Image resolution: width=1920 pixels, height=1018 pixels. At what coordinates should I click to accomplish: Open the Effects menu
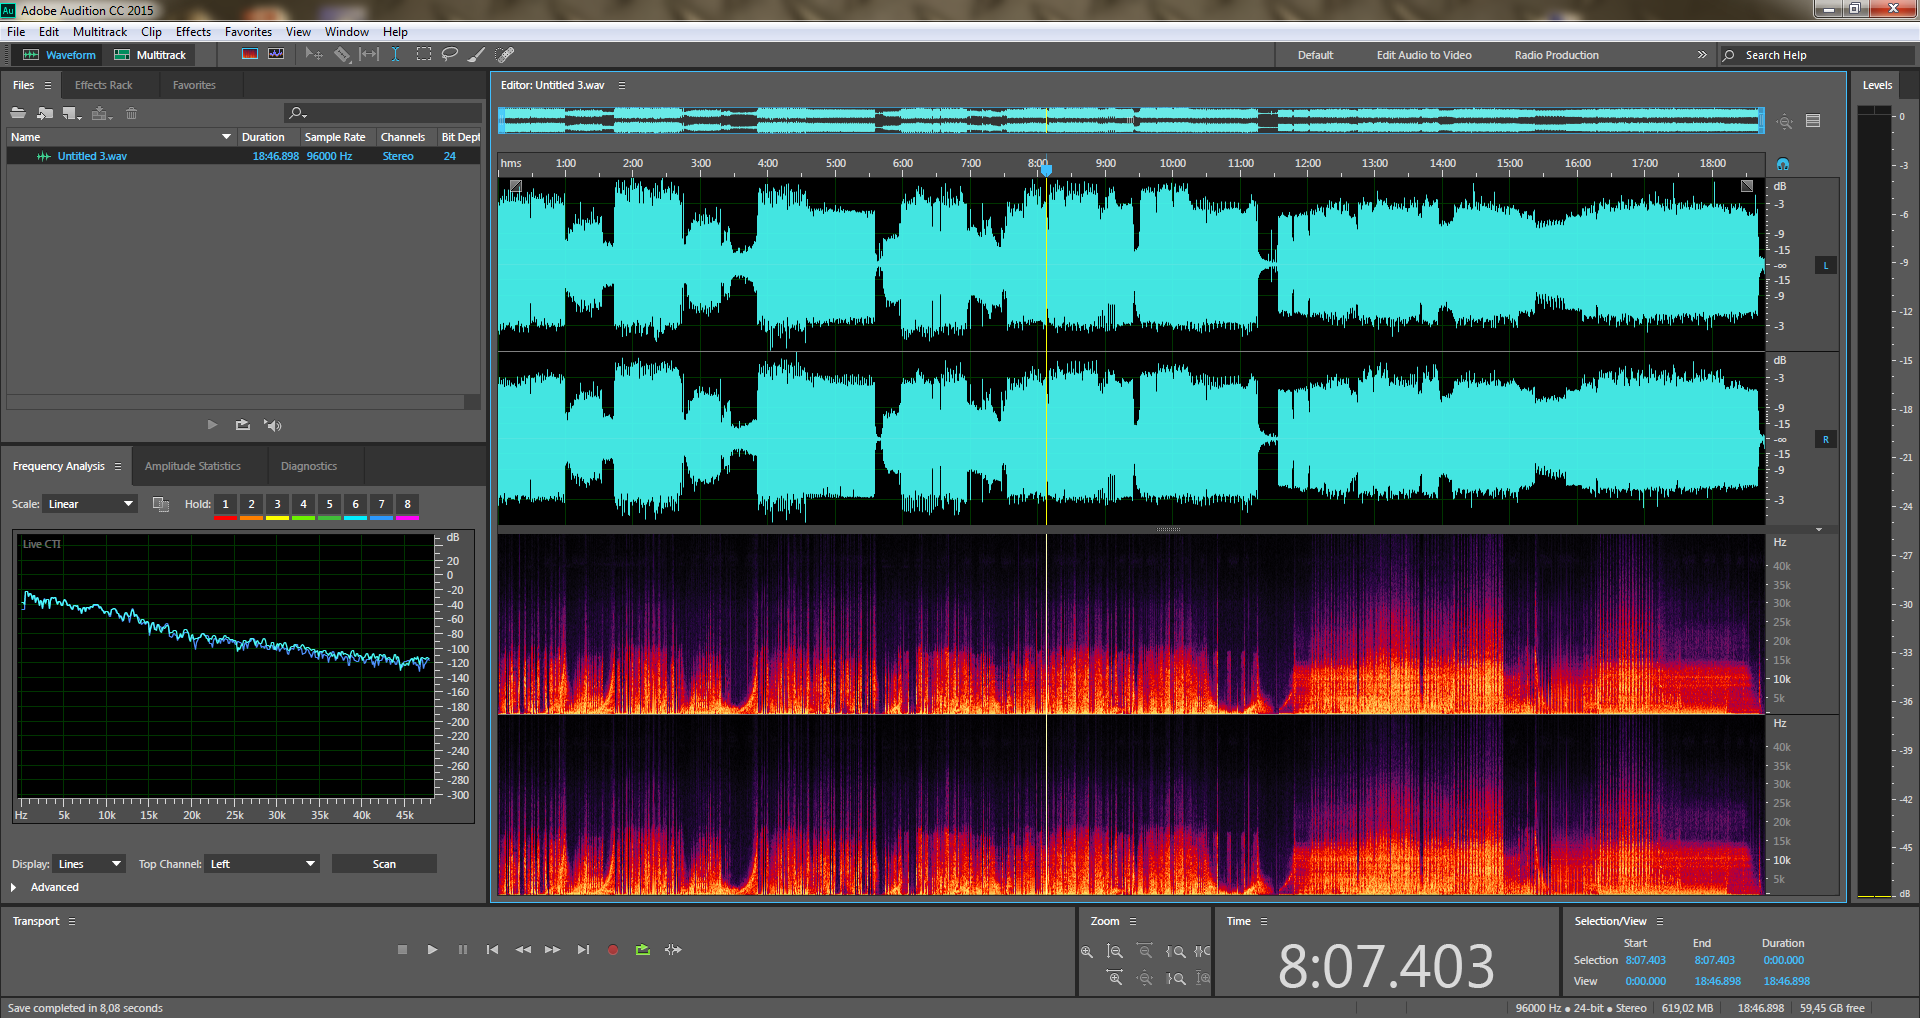[193, 32]
